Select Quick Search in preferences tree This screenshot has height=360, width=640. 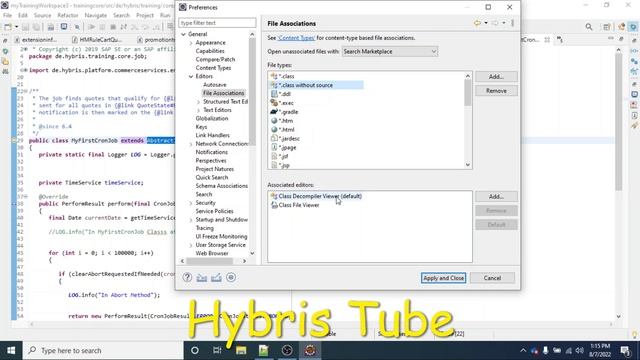click(x=212, y=178)
